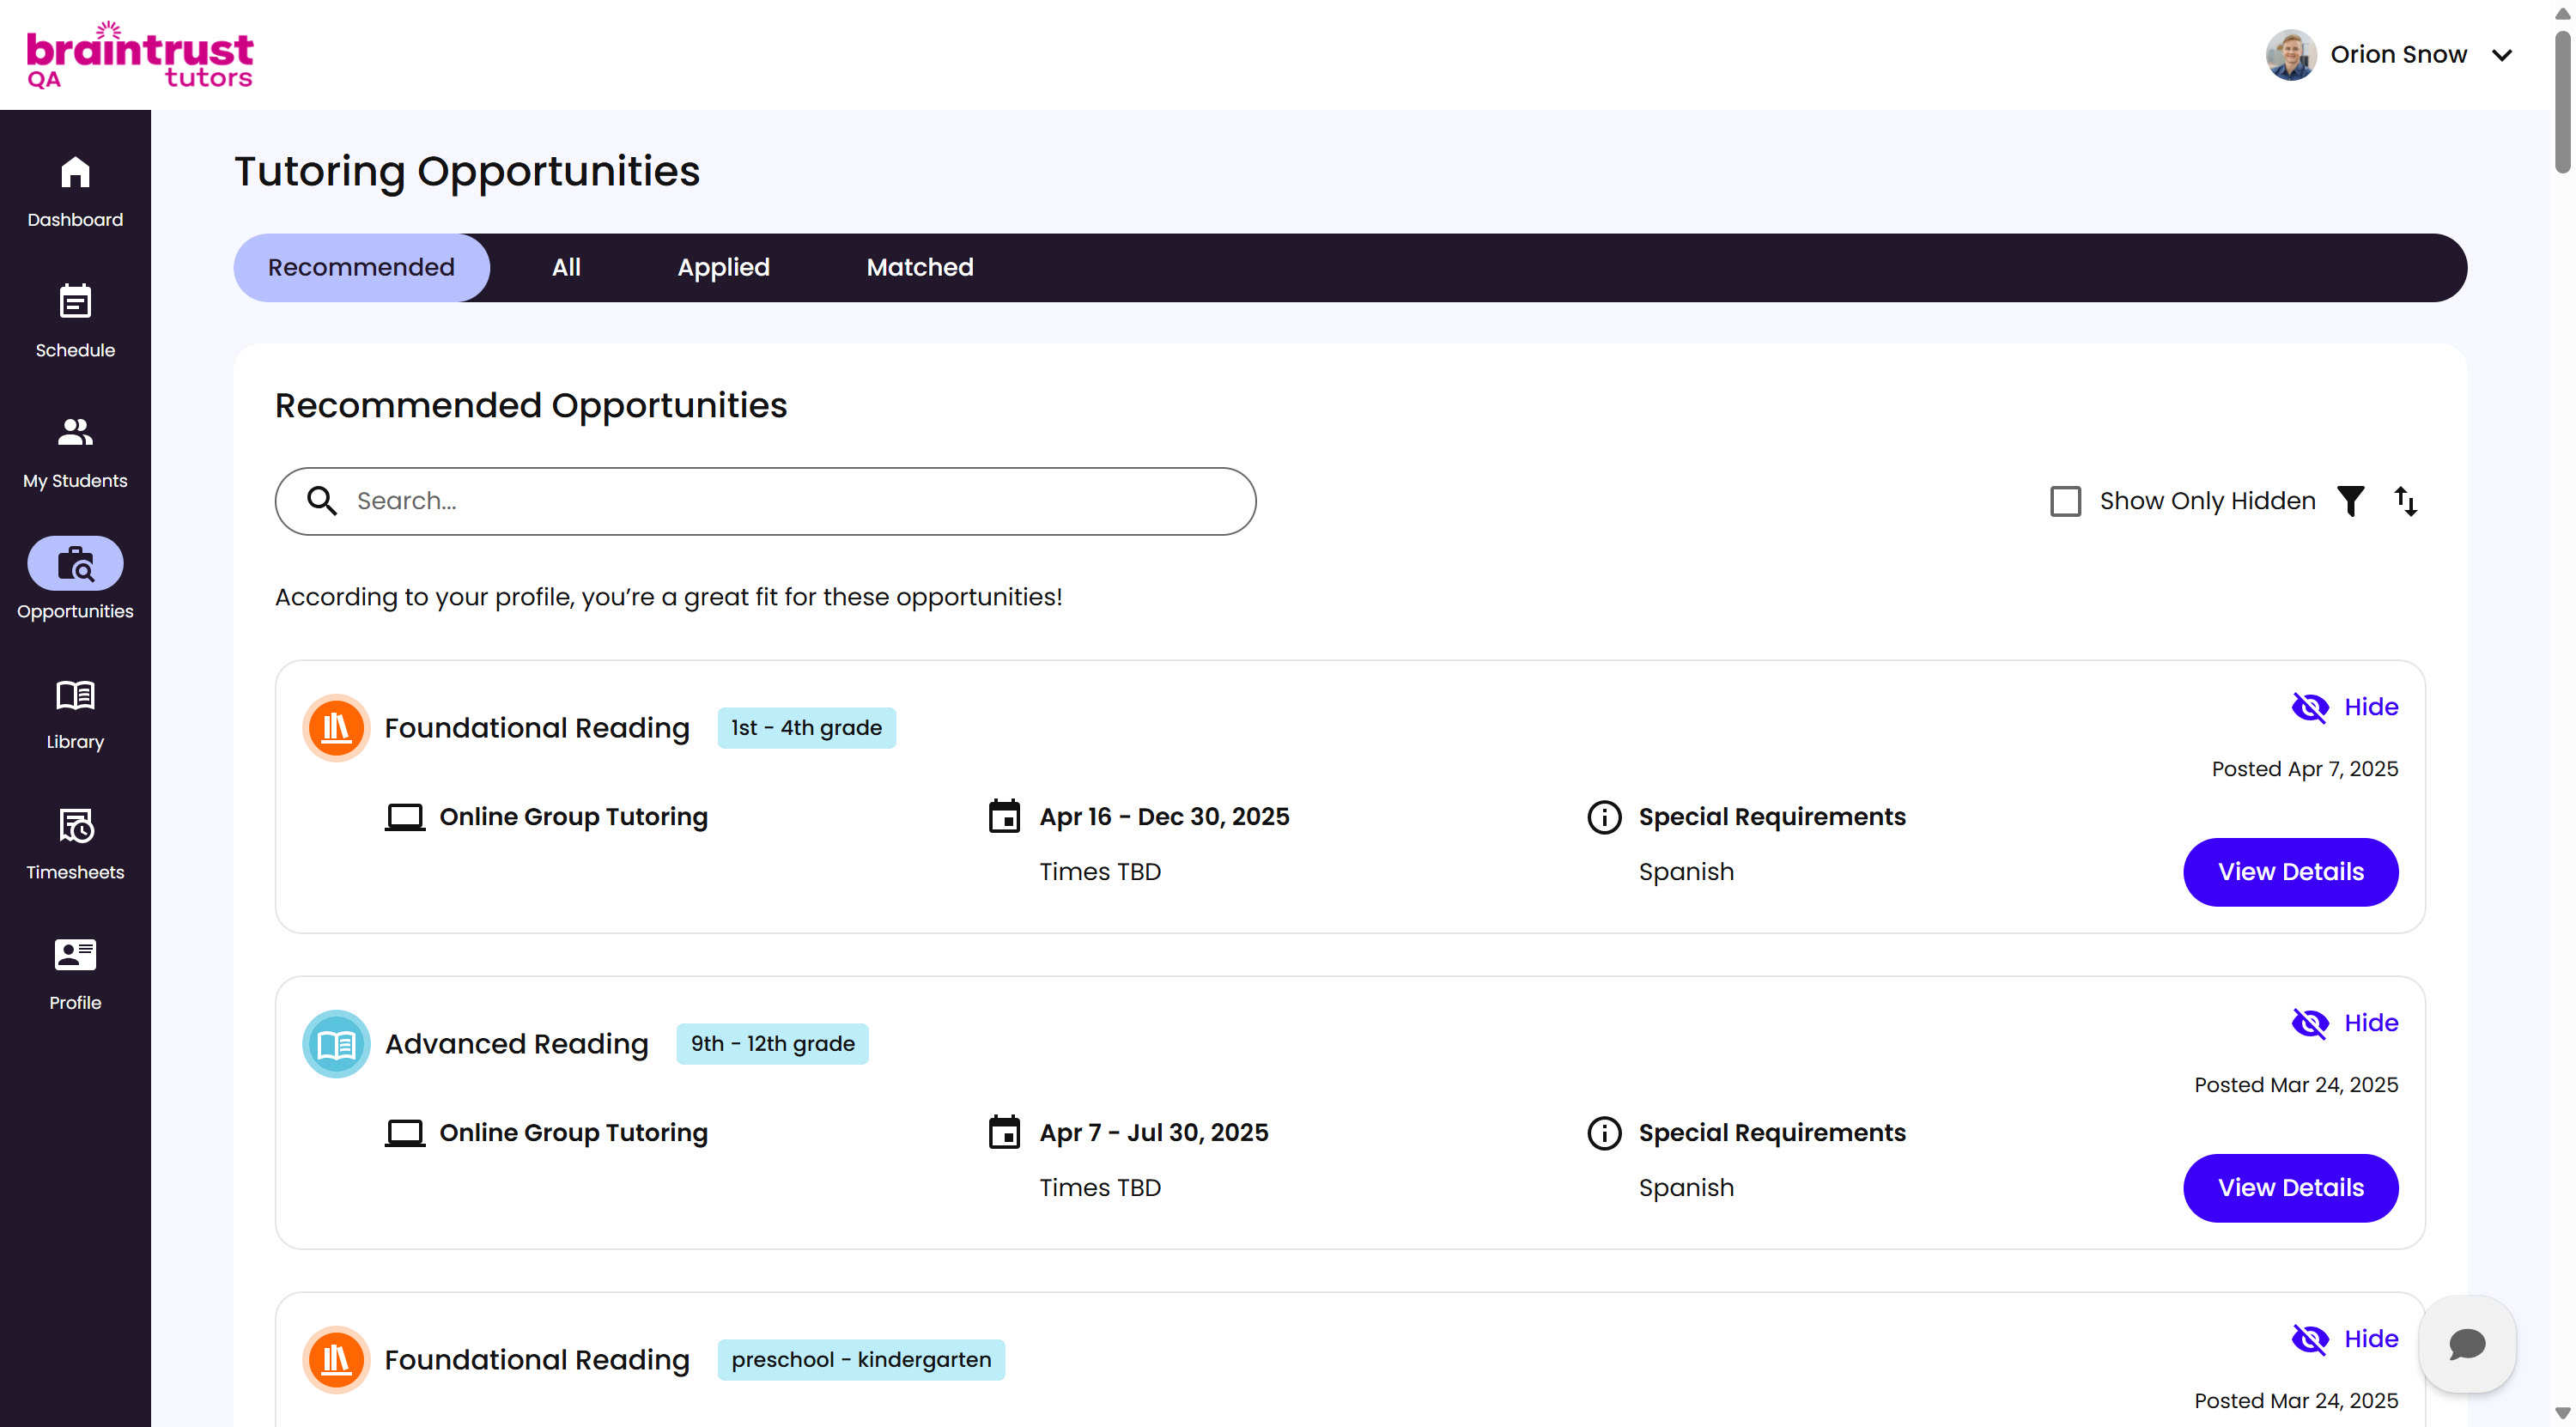Image resolution: width=2576 pixels, height=1427 pixels.
Task: Click the Show Only Hidden label
Action: 2207,501
